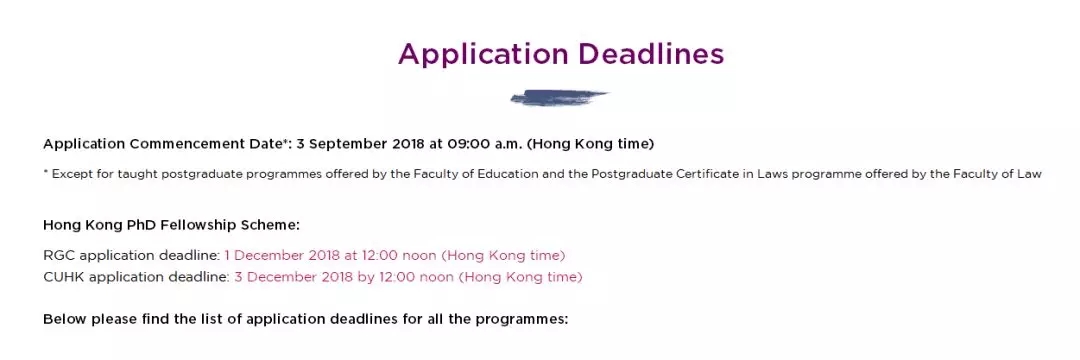The image size is (1080, 360).
Task: Click the footnote starting "* Except for taught postgraduate"
Action: pyautogui.click(x=542, y=174)
